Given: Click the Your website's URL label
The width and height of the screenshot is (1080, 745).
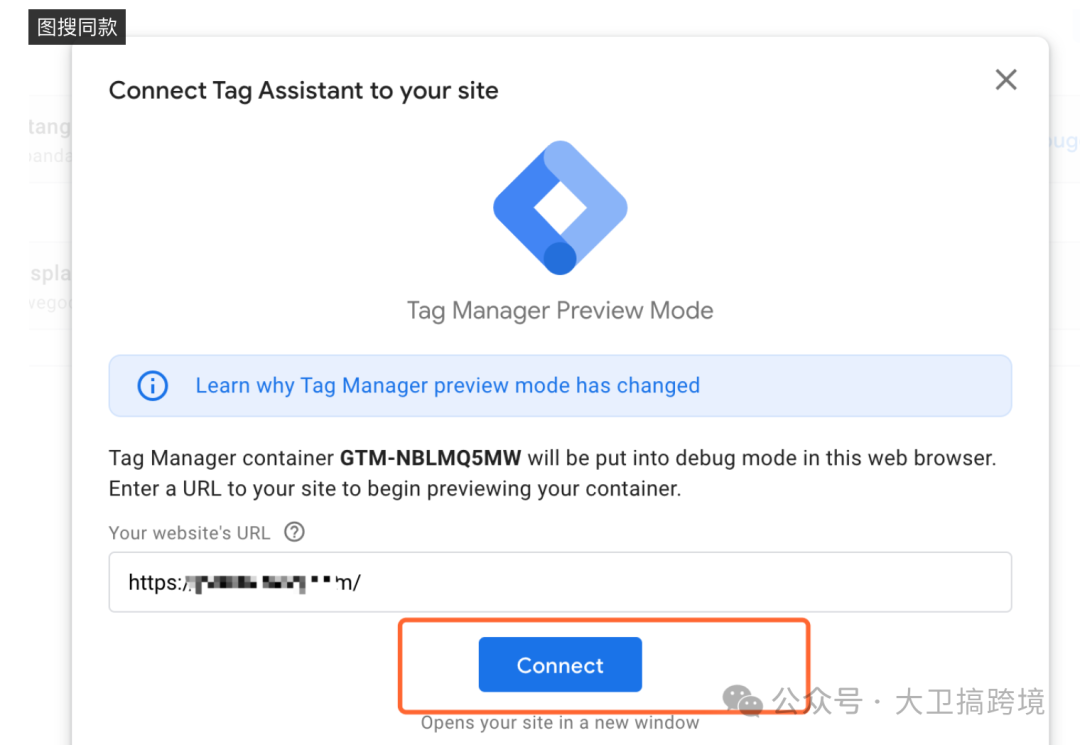Looking at the screenshot, I should coord(189,533).
